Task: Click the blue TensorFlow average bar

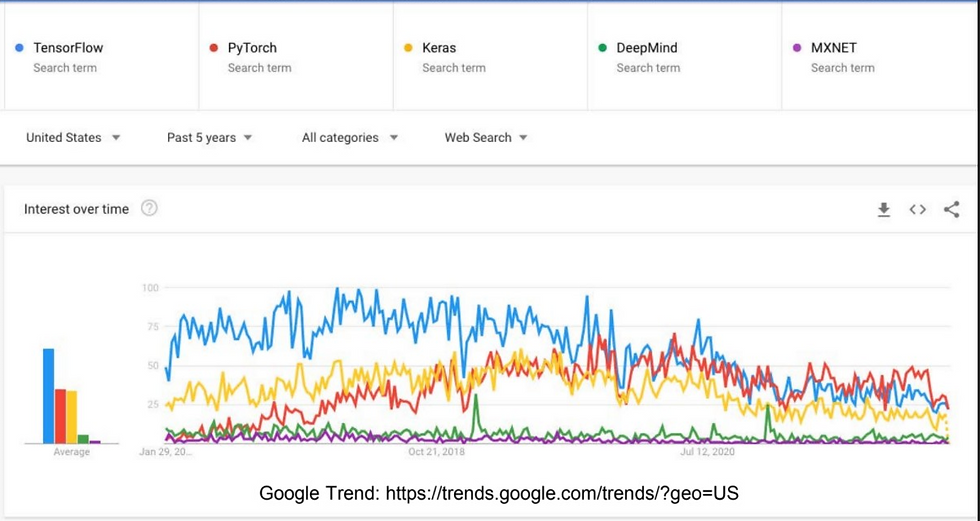Action: click(x=48, y=396)
